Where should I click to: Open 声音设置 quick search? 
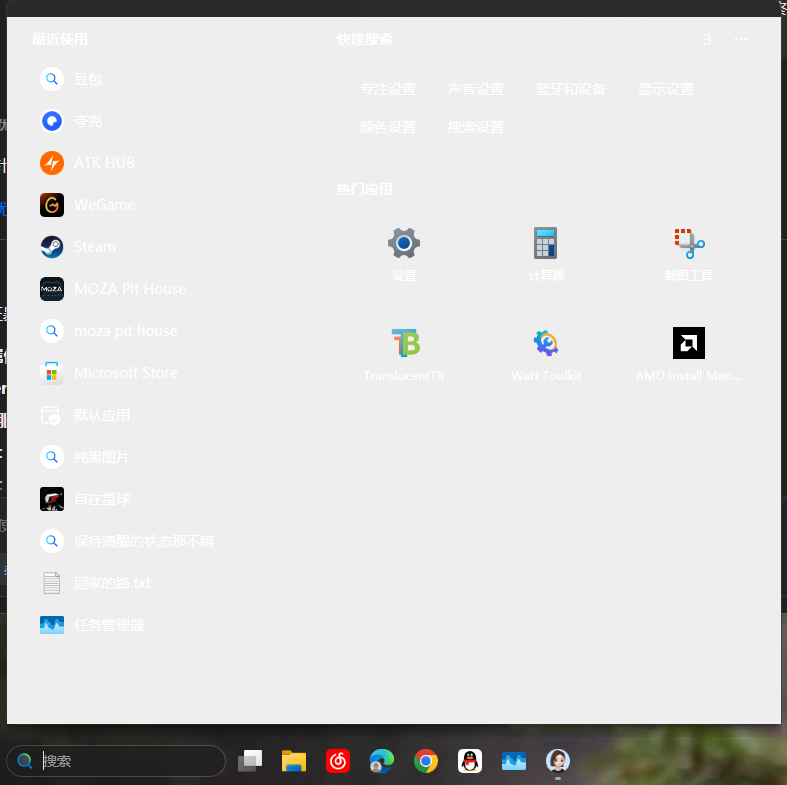(476, 89)
